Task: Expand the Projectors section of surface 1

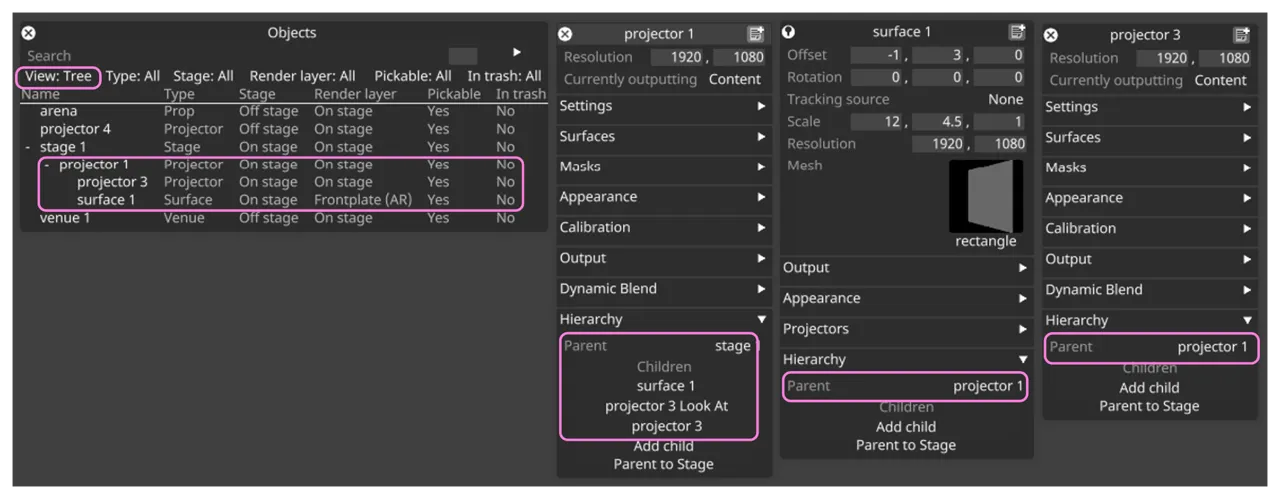Action: click(906, 329)
